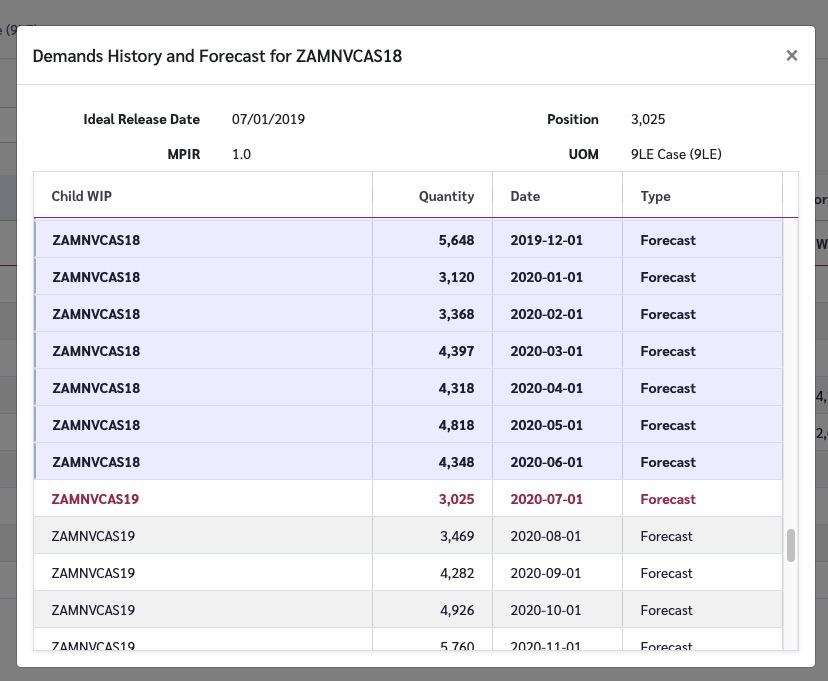Screen dimensions: 828x681
Task: Select the forecast row dated 2020-02-01
Action: click(408, 314)
